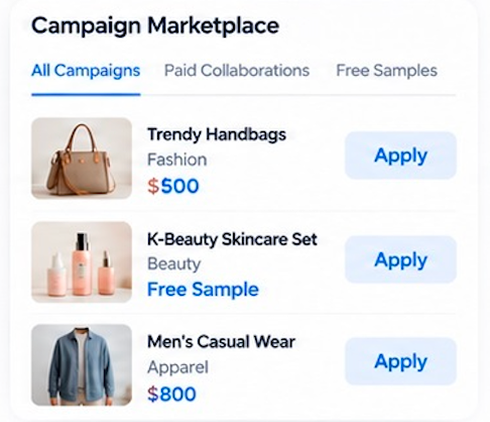Click the Campaign Marketplace heading
This screenshot has height=422, width=490.
pos(155,26)
